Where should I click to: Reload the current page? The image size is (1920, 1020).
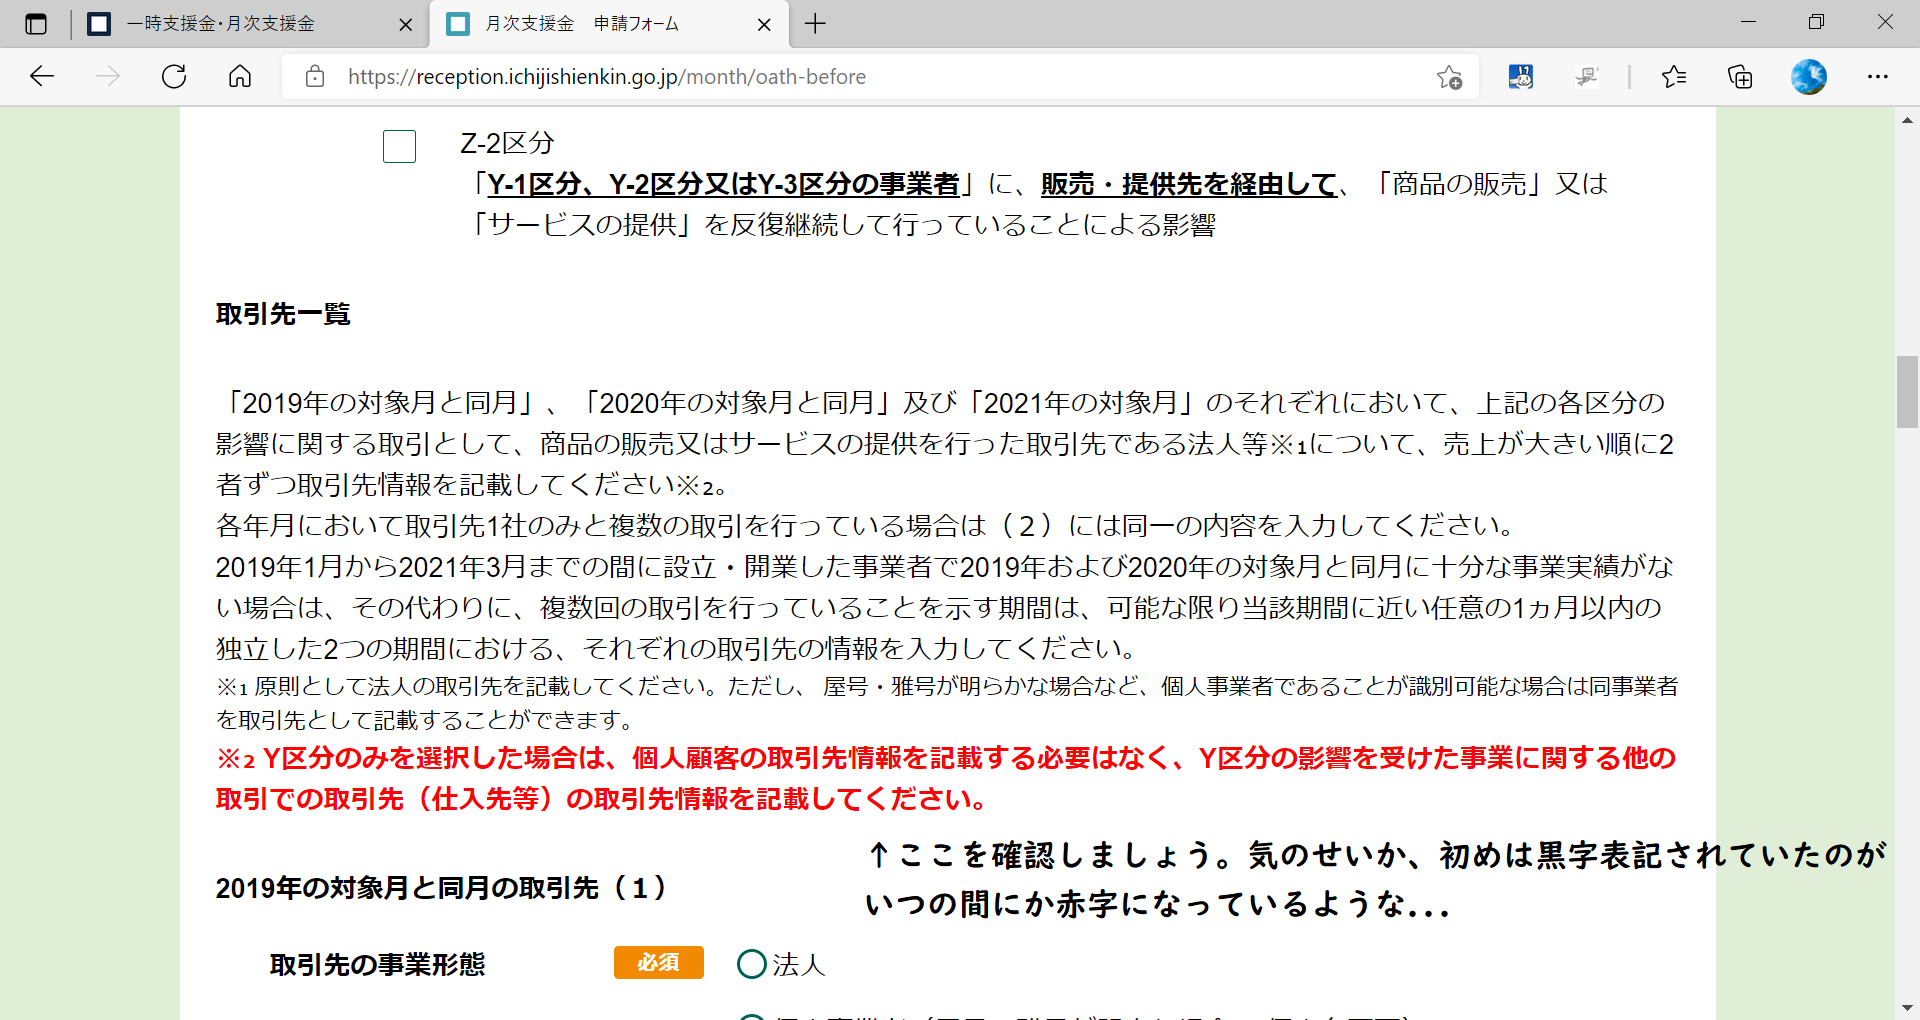click(174, 77)
